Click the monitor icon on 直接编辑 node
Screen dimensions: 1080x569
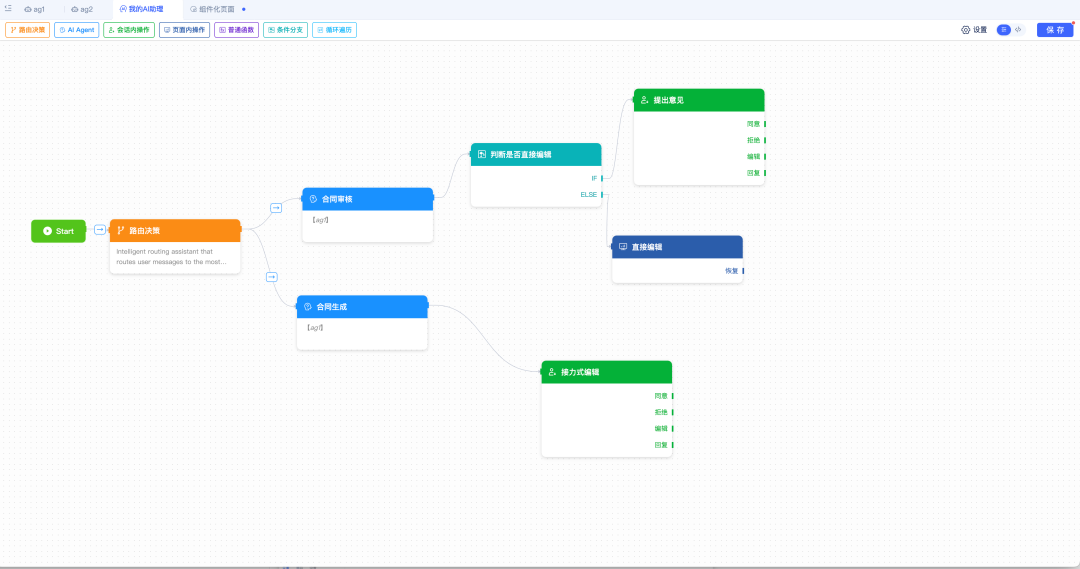623,247
